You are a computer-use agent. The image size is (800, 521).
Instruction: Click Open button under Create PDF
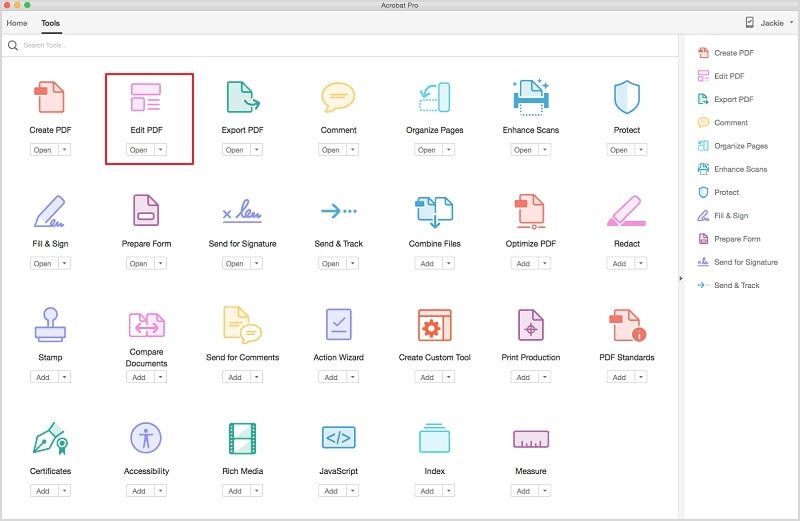[x=43, y=150]
